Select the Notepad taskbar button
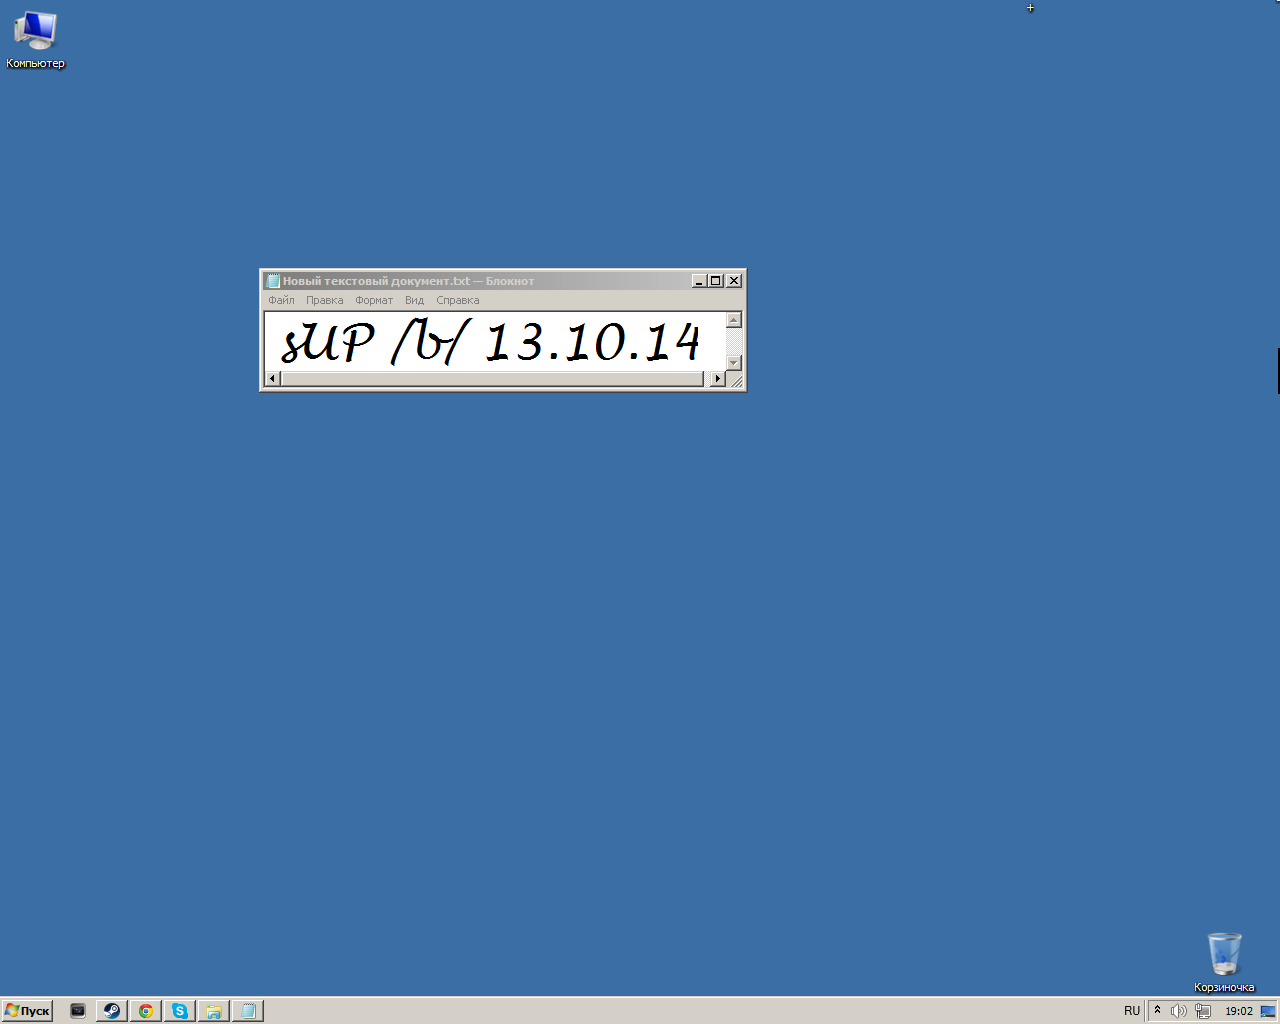1280x1024 pixels. 248,1011
